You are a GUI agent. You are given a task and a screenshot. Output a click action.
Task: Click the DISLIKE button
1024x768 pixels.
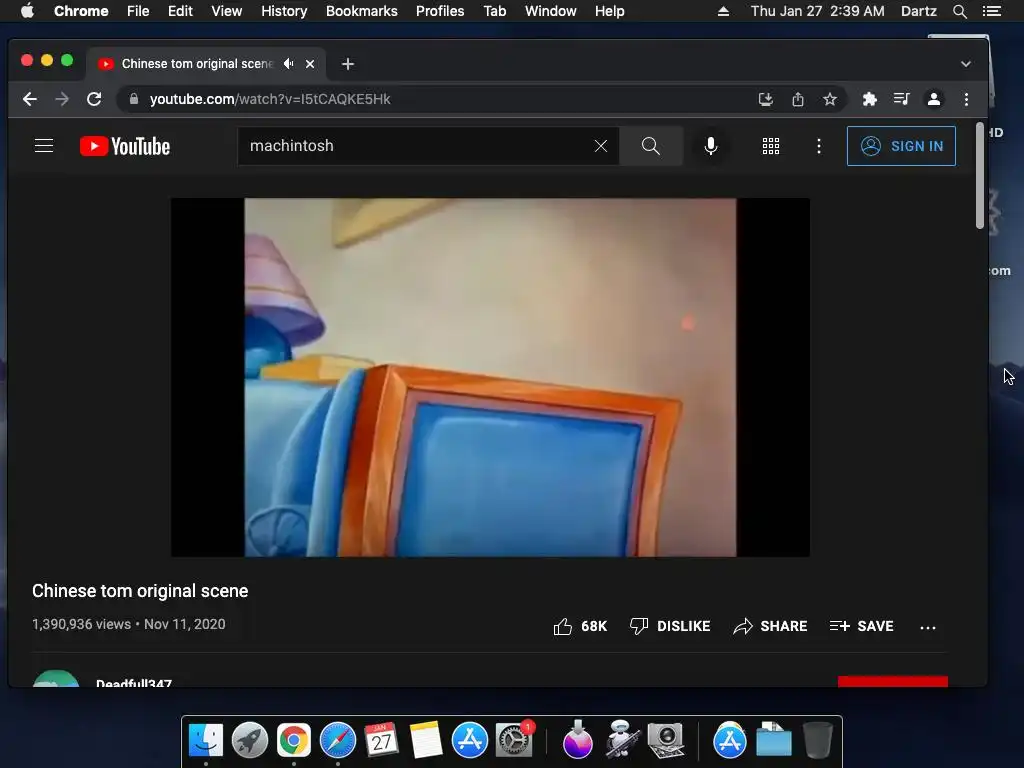click(x=669, y=626)
